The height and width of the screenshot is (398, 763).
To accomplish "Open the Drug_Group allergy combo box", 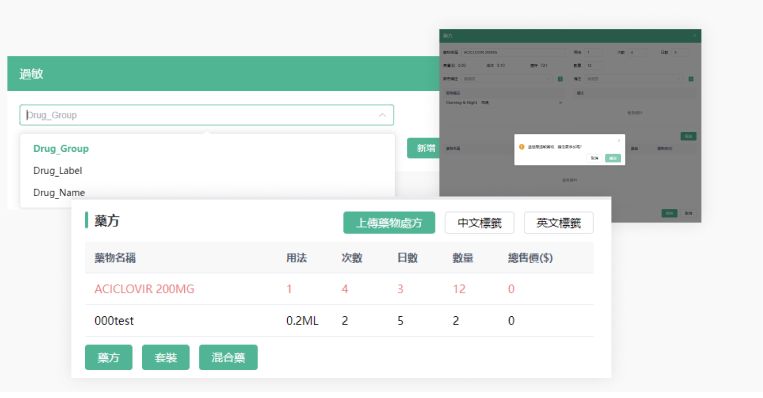I will click(x=206, y=115).
